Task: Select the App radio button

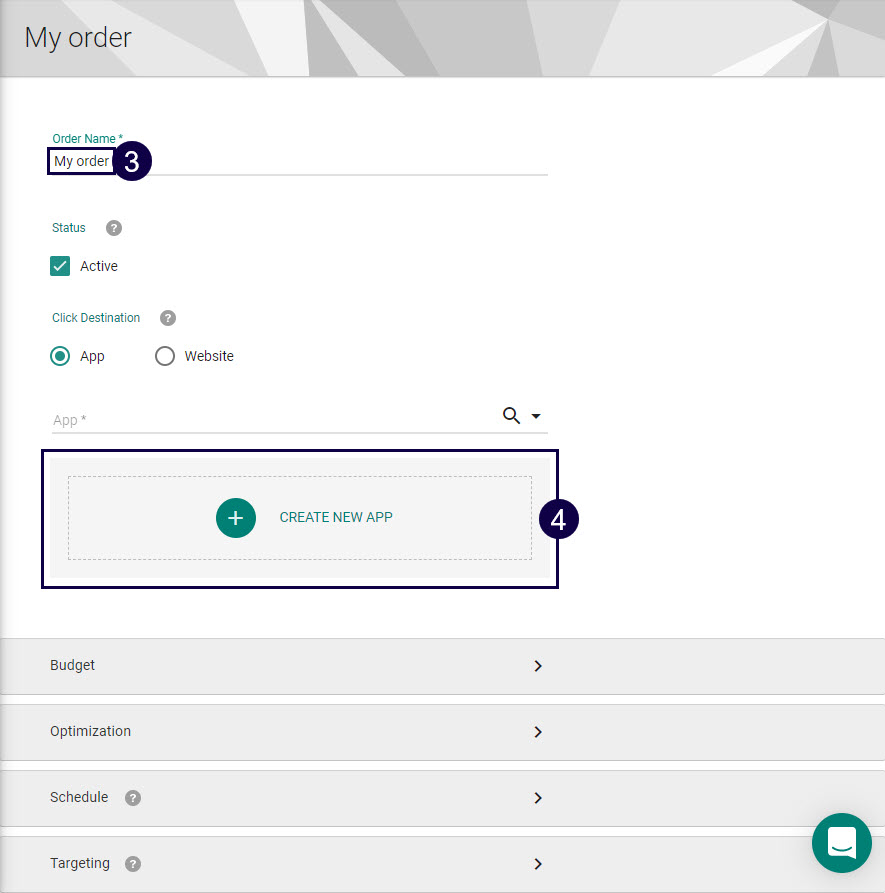Action: click(x=61, y=356)
